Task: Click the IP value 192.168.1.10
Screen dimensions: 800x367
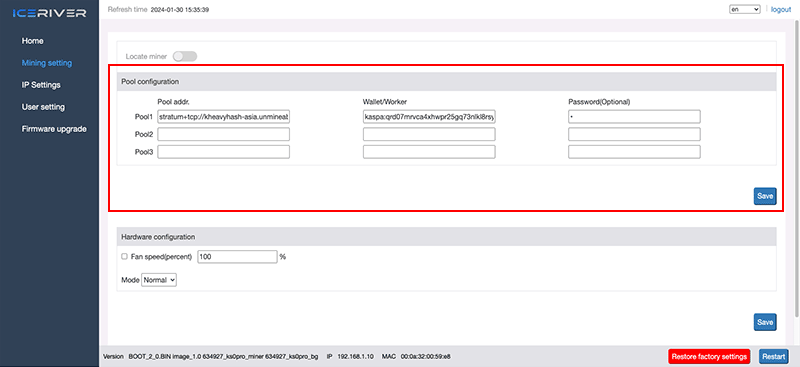Action: pyautogui.click(x=356, y=356)
